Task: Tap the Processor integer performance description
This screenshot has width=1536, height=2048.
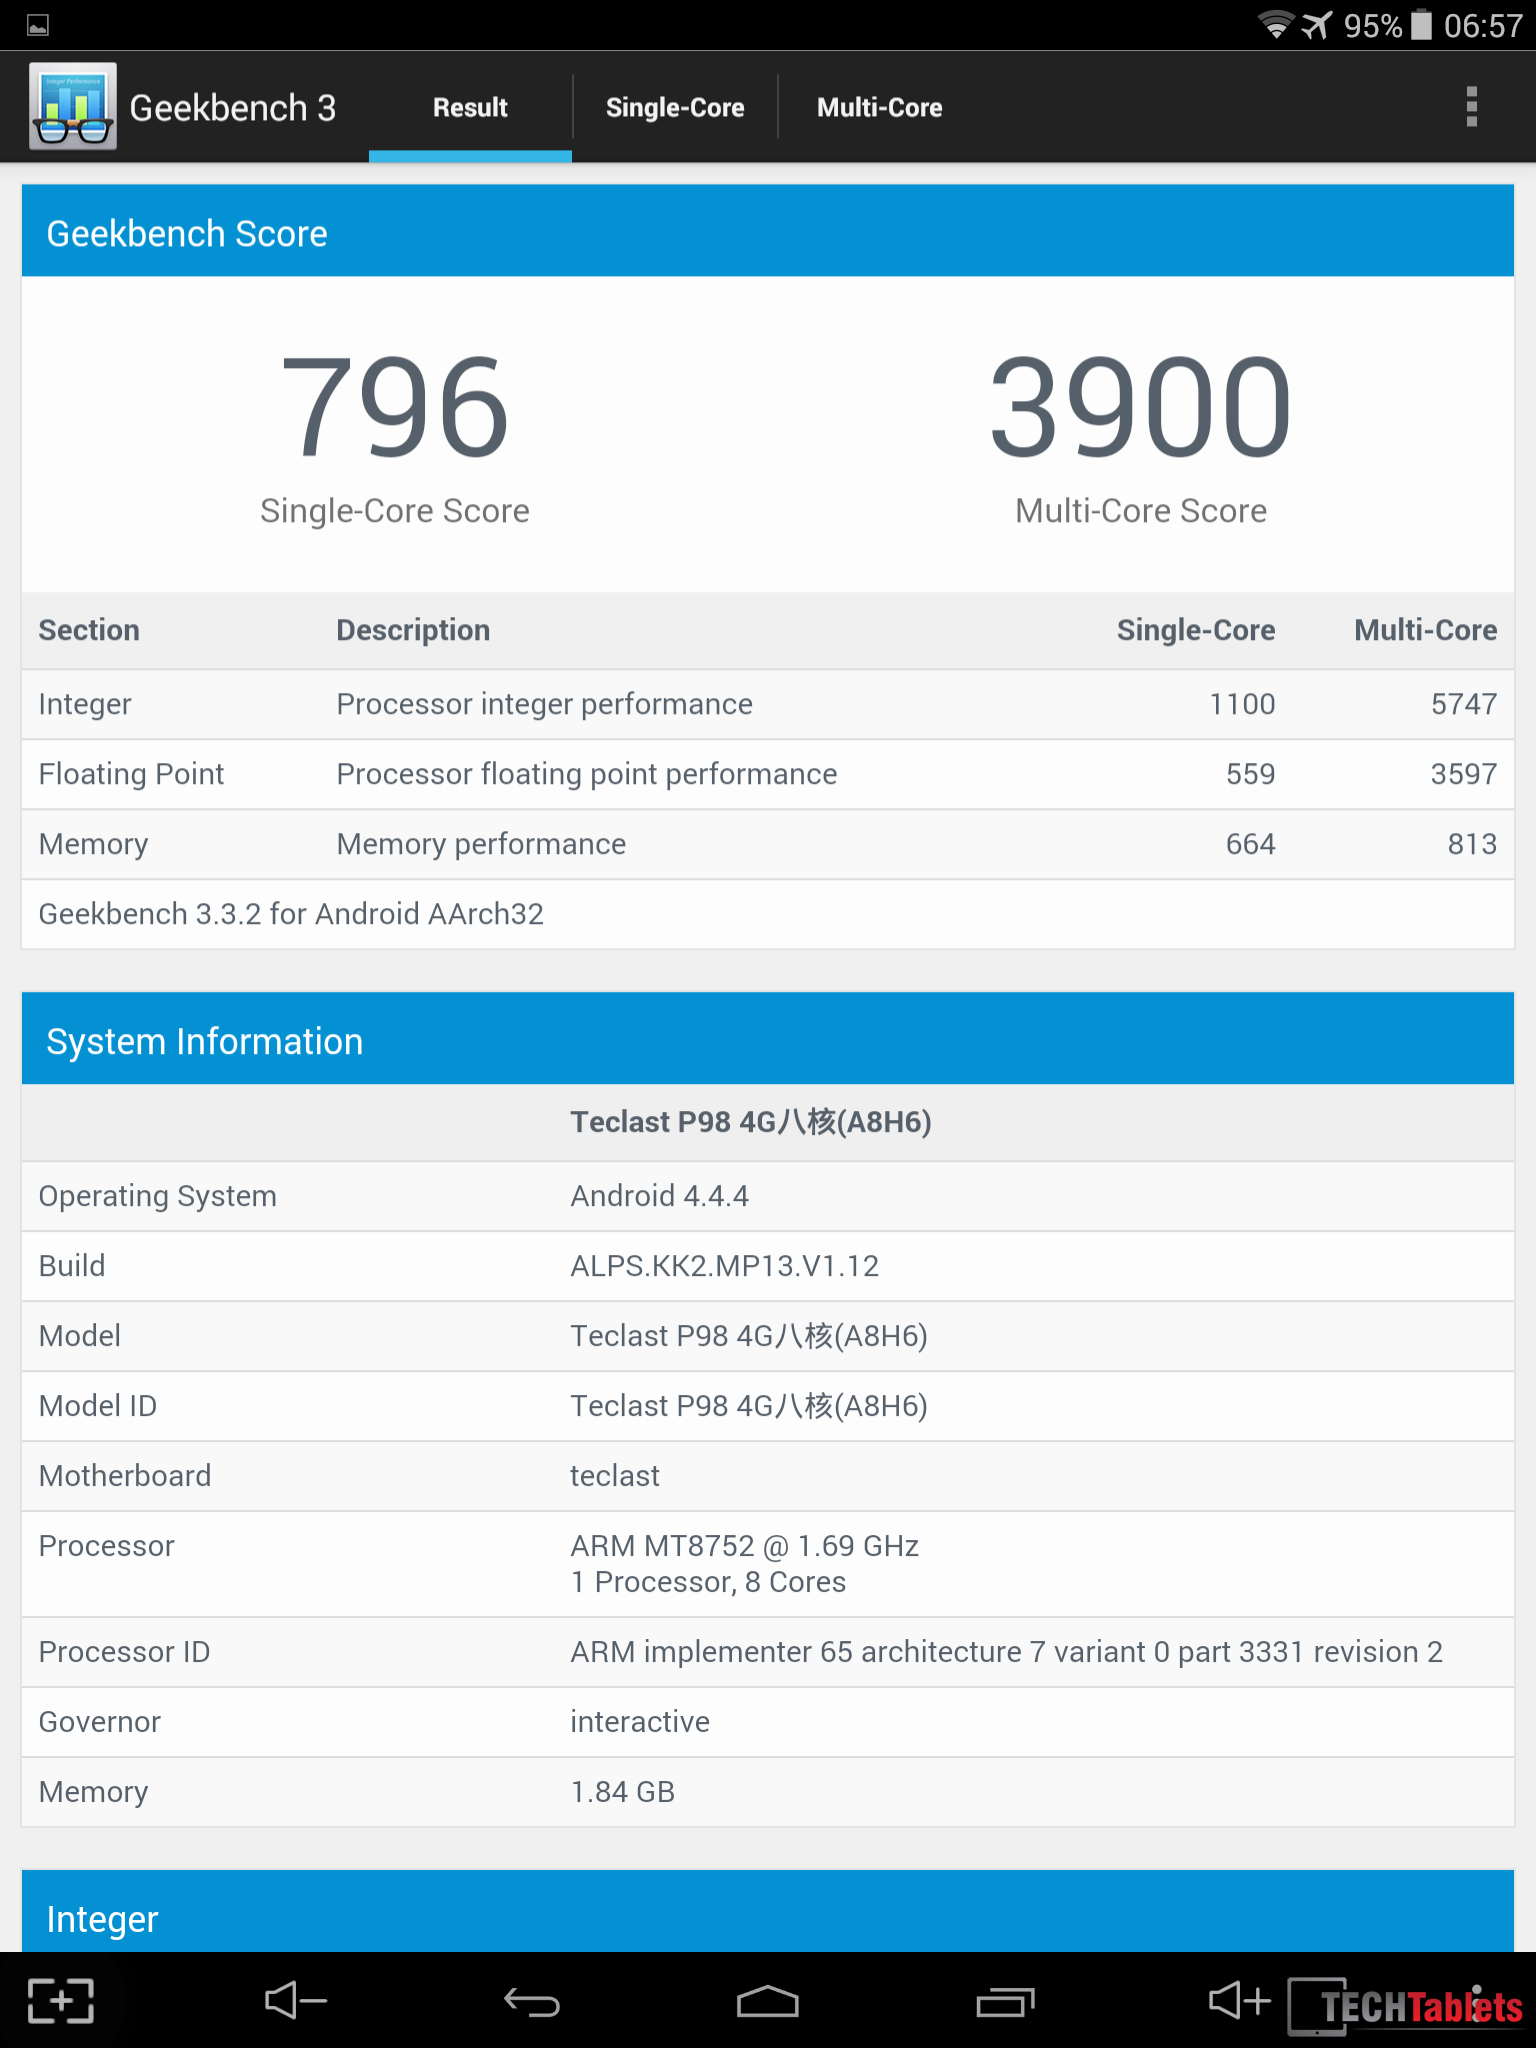Action: coord(545,704)
